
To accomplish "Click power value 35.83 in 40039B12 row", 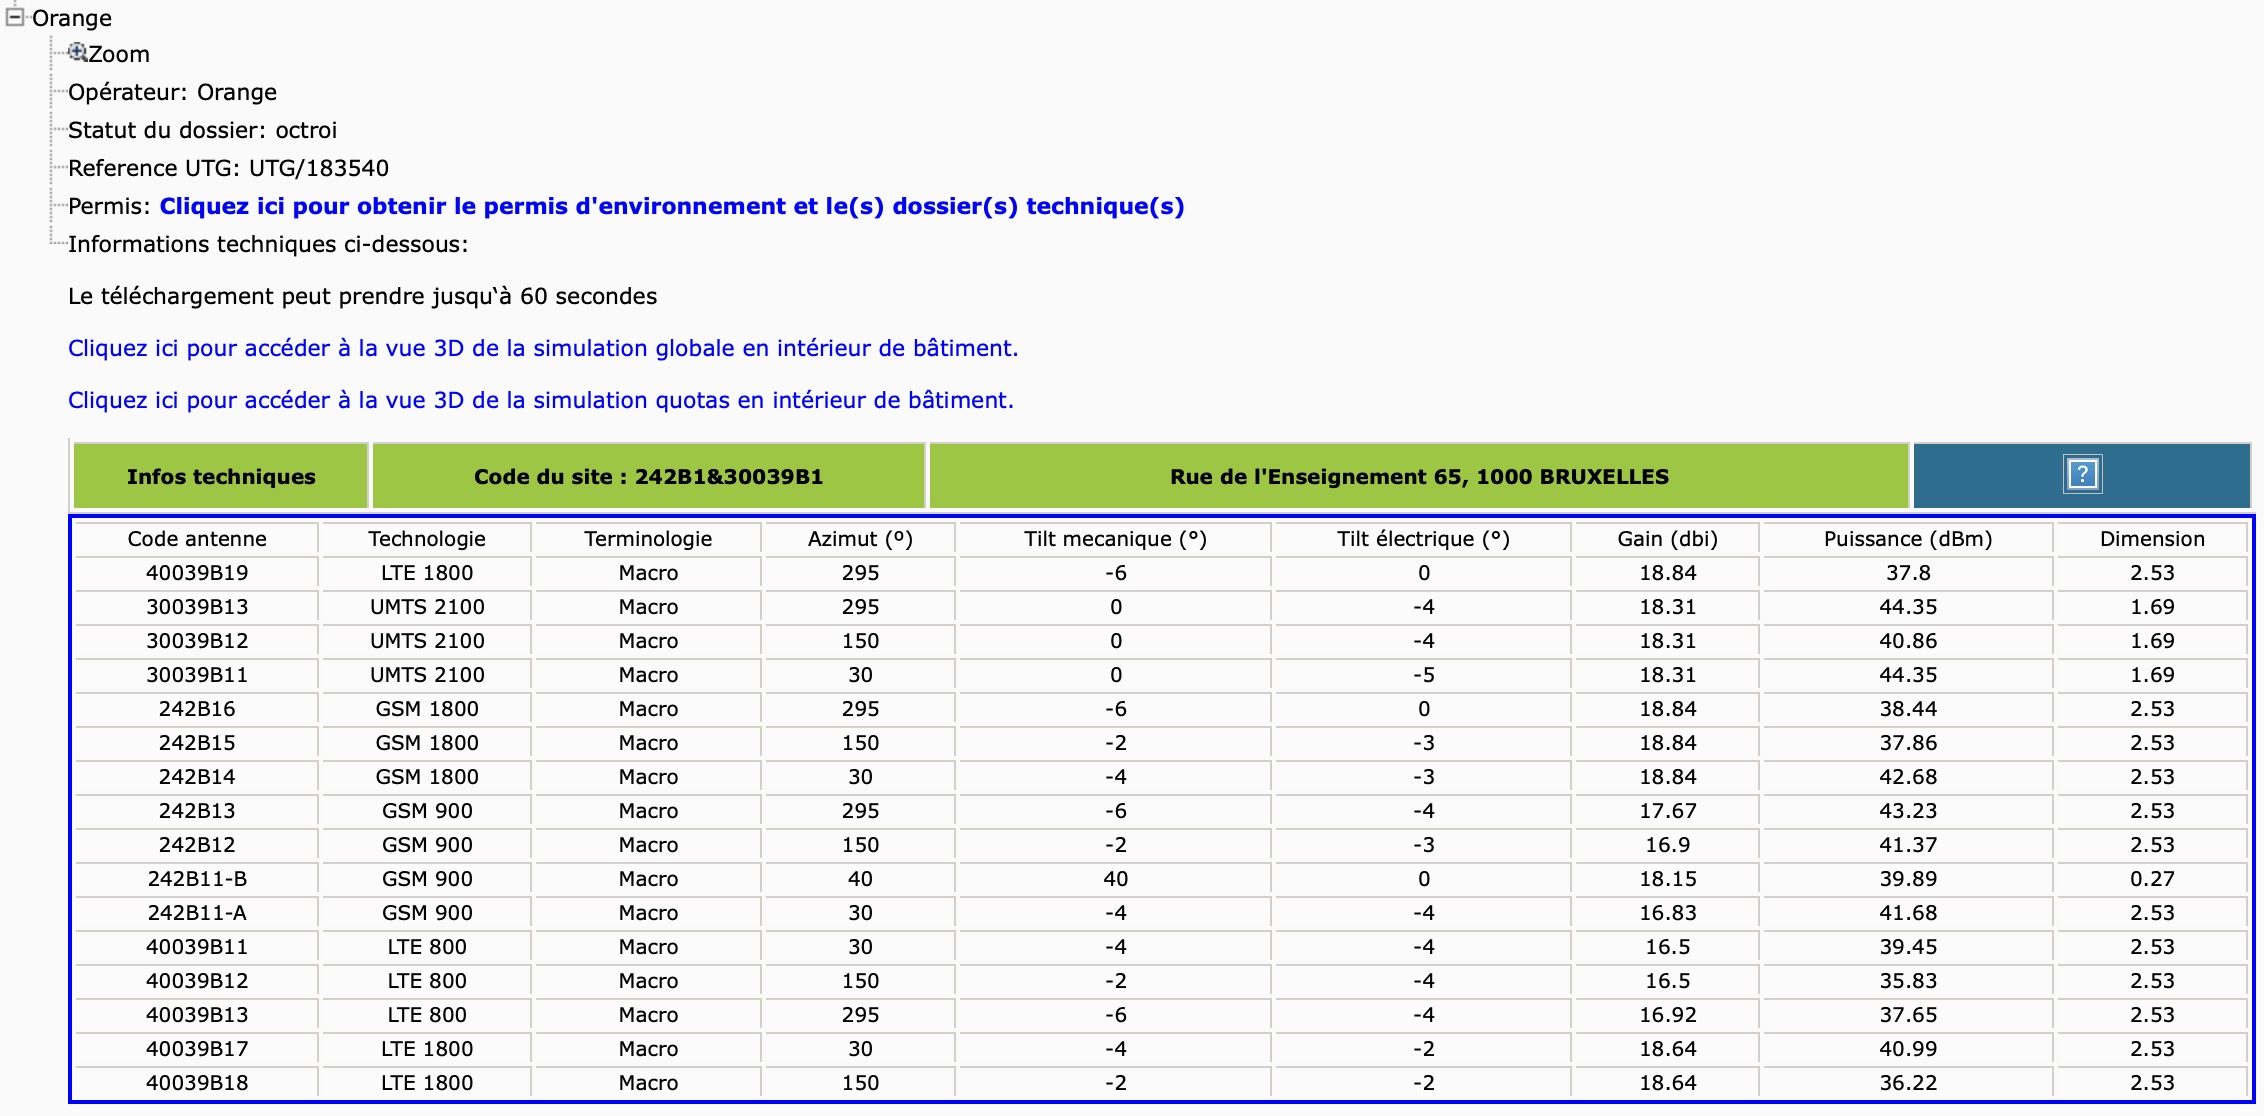I will tap(1908, 981).
